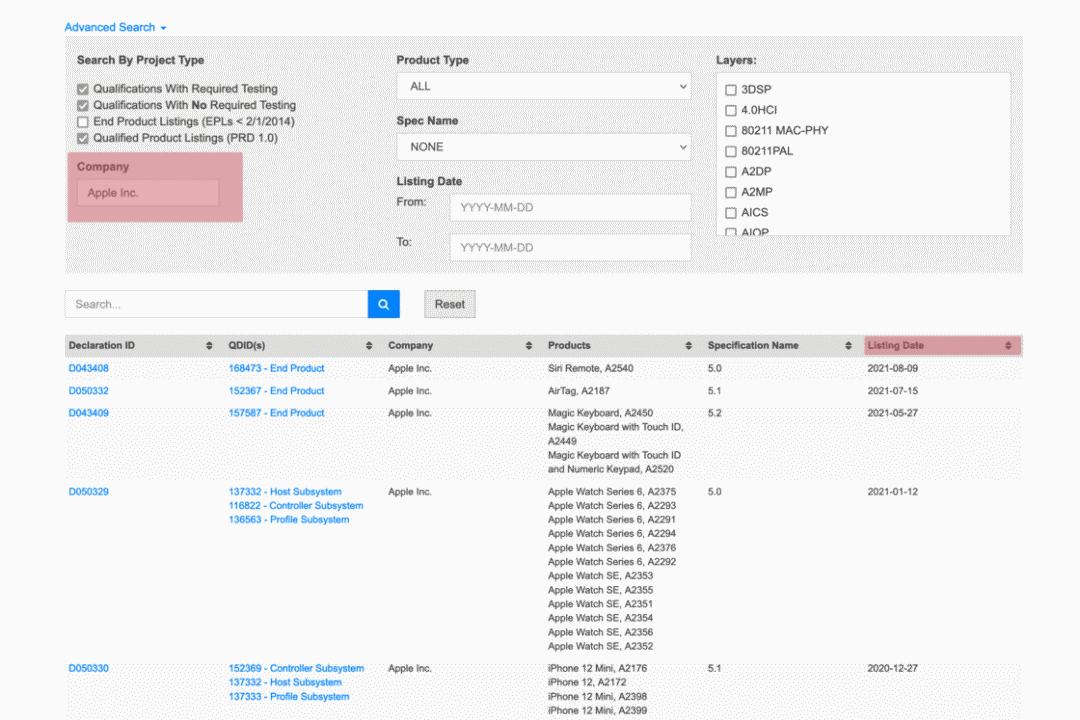Sort table by Listing Date column
Screen dimensions: 1080x720
click(1008, 345)
